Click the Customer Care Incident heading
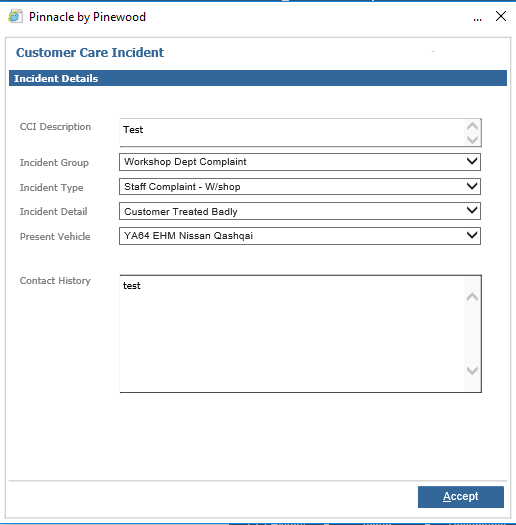516x525 pixels. tap(90, 53)
